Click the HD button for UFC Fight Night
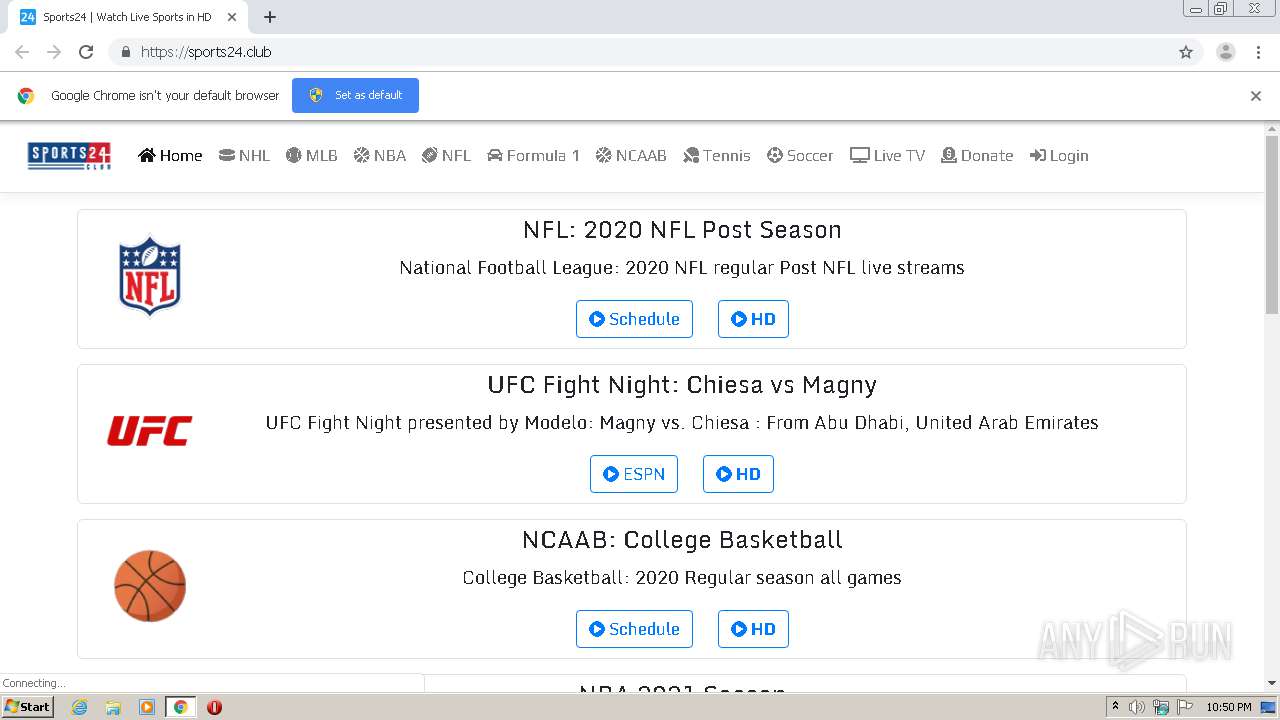 [738, 474]
